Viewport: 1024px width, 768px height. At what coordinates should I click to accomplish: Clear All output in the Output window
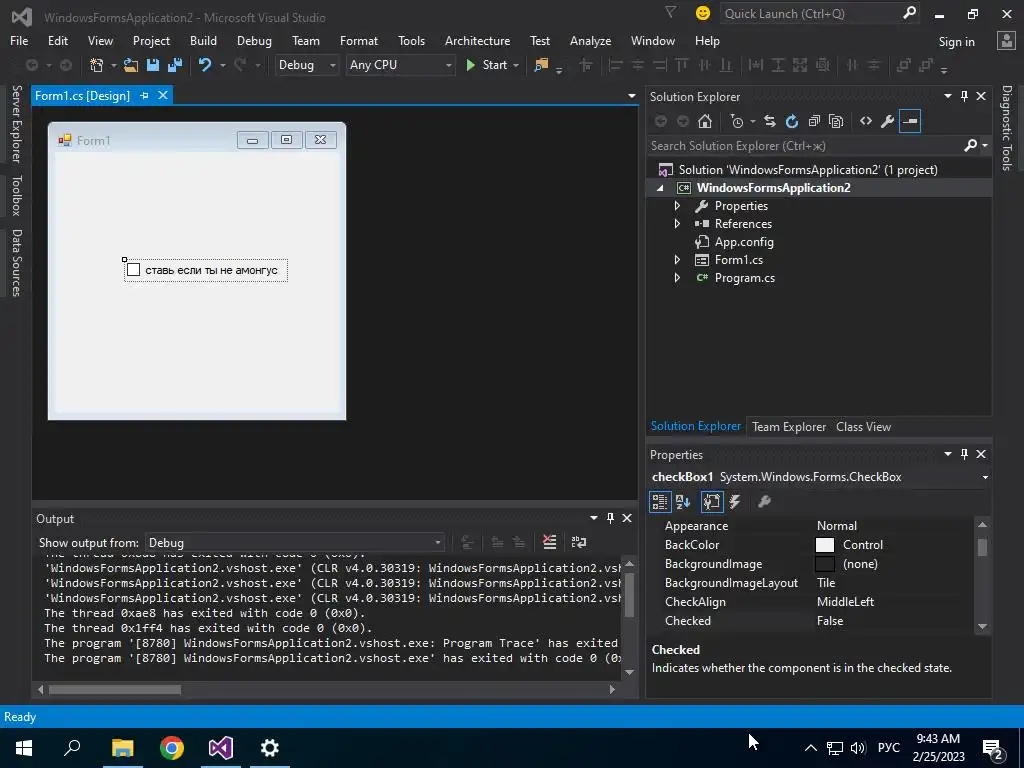point(550,542)
